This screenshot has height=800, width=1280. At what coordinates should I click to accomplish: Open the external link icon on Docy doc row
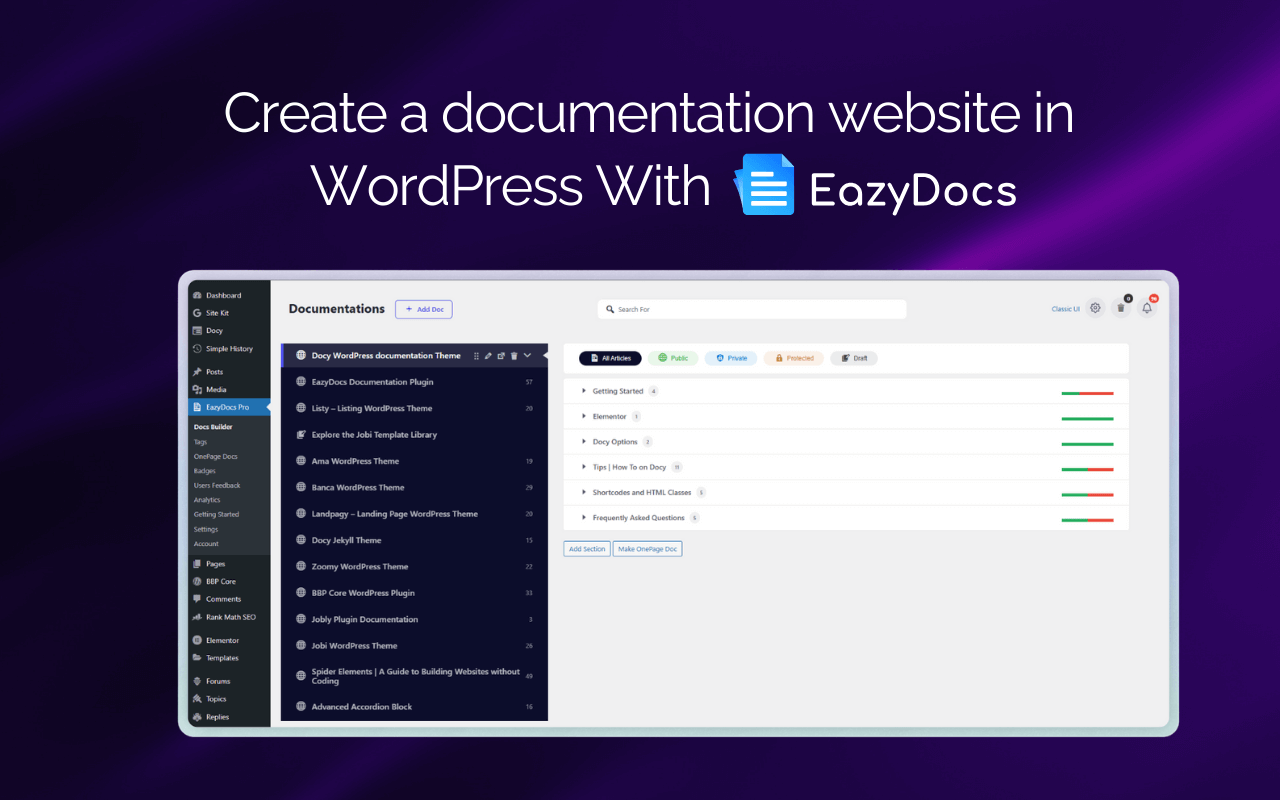[x=501, y=355]
